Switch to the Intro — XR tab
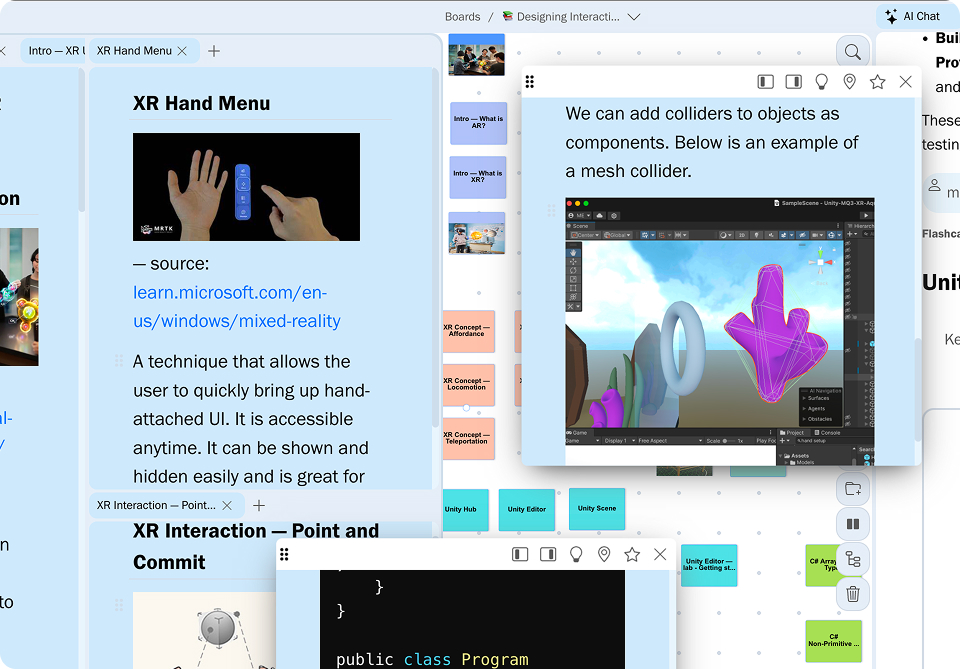Viewport: 960px width, 669px height. (55, 51)
